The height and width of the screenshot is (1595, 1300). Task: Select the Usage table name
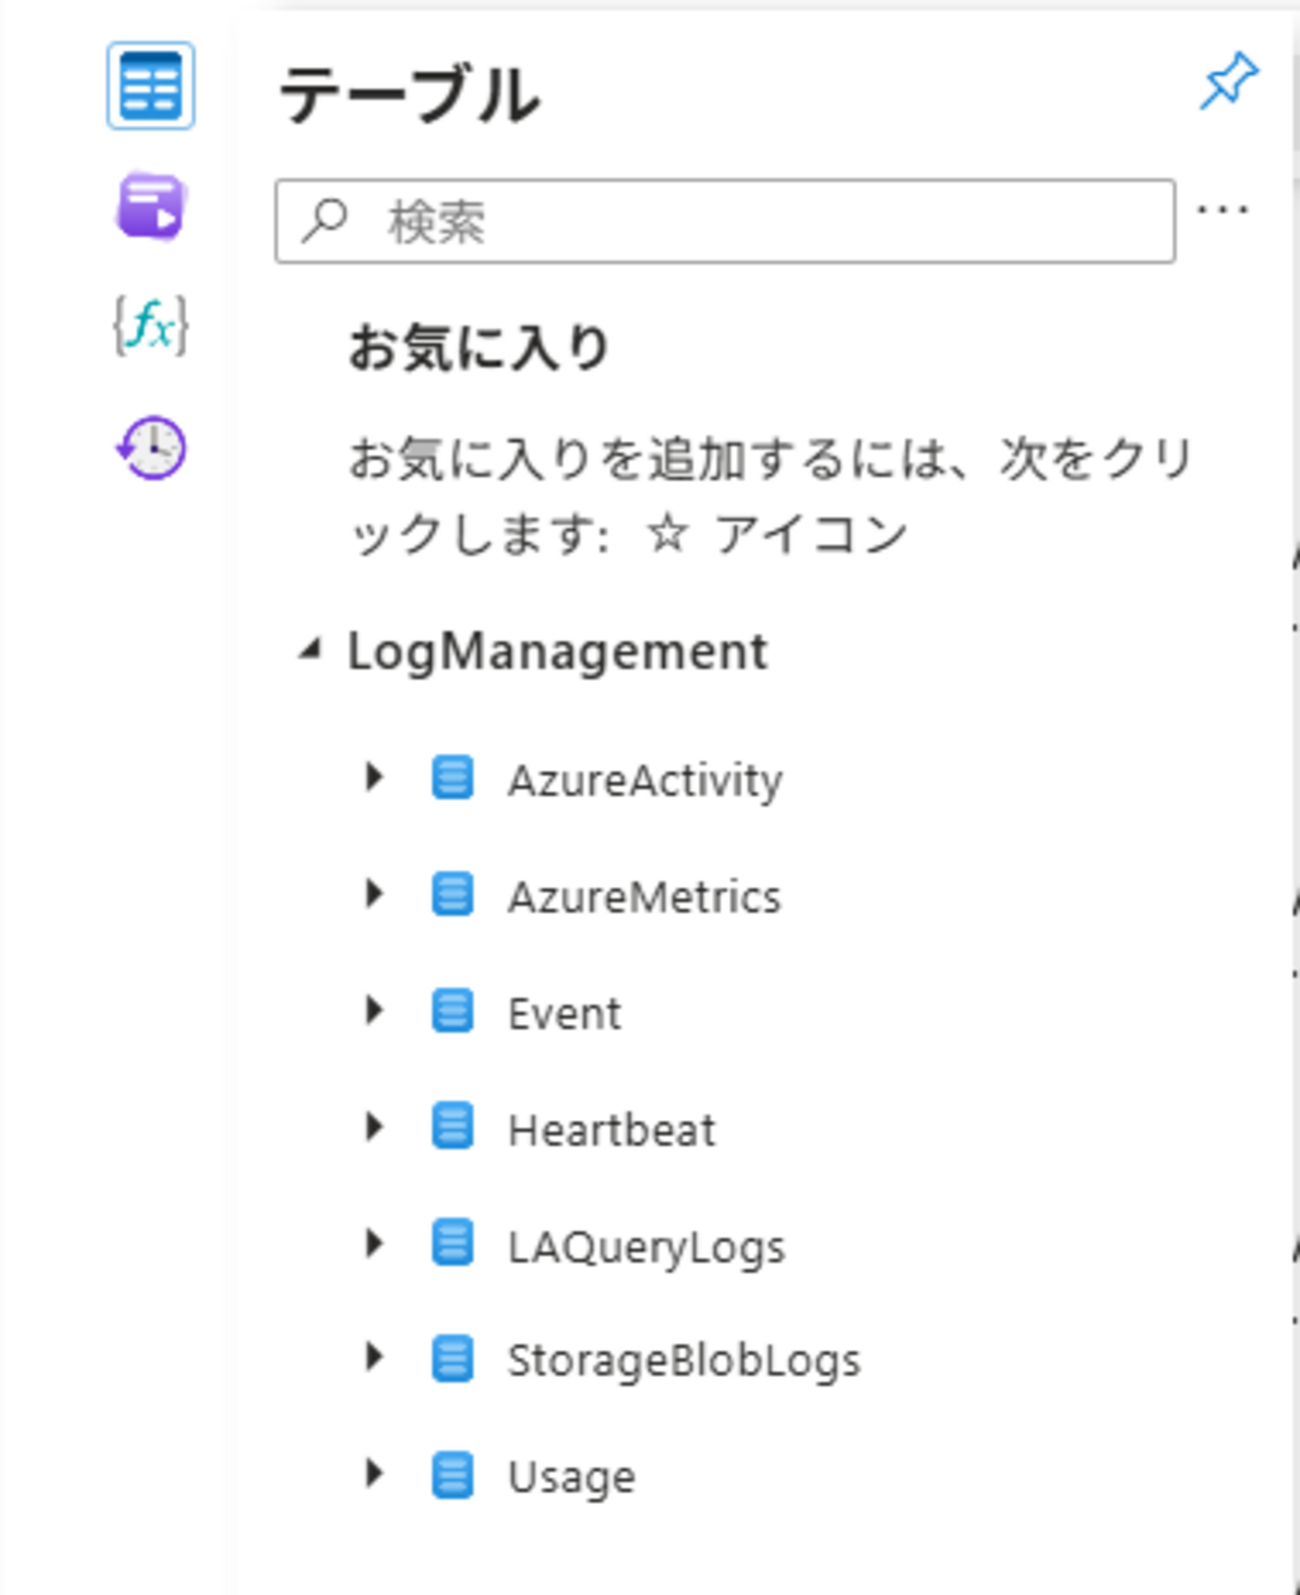571,1478
